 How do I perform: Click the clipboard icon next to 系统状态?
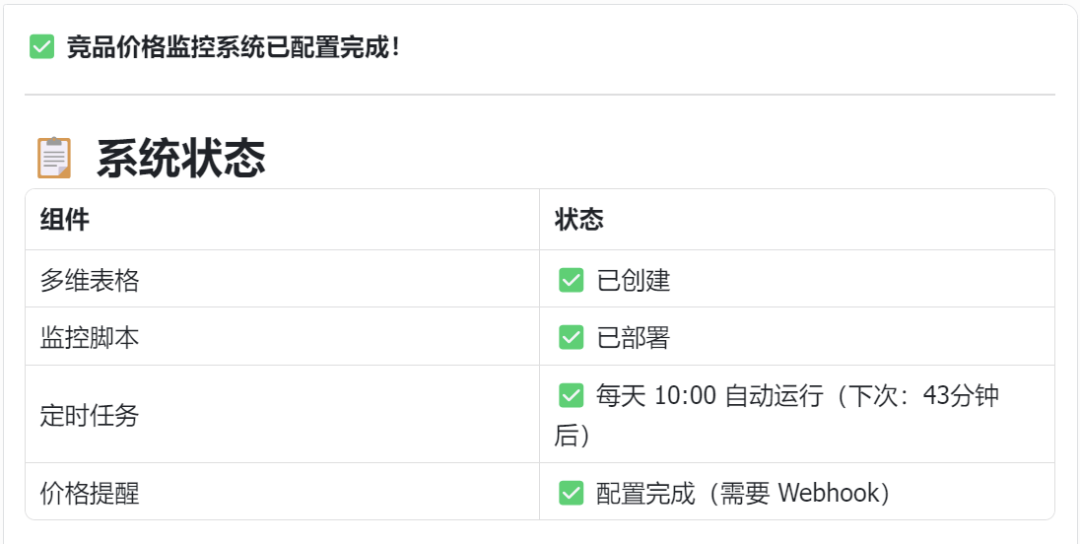[x=54, y=158]
